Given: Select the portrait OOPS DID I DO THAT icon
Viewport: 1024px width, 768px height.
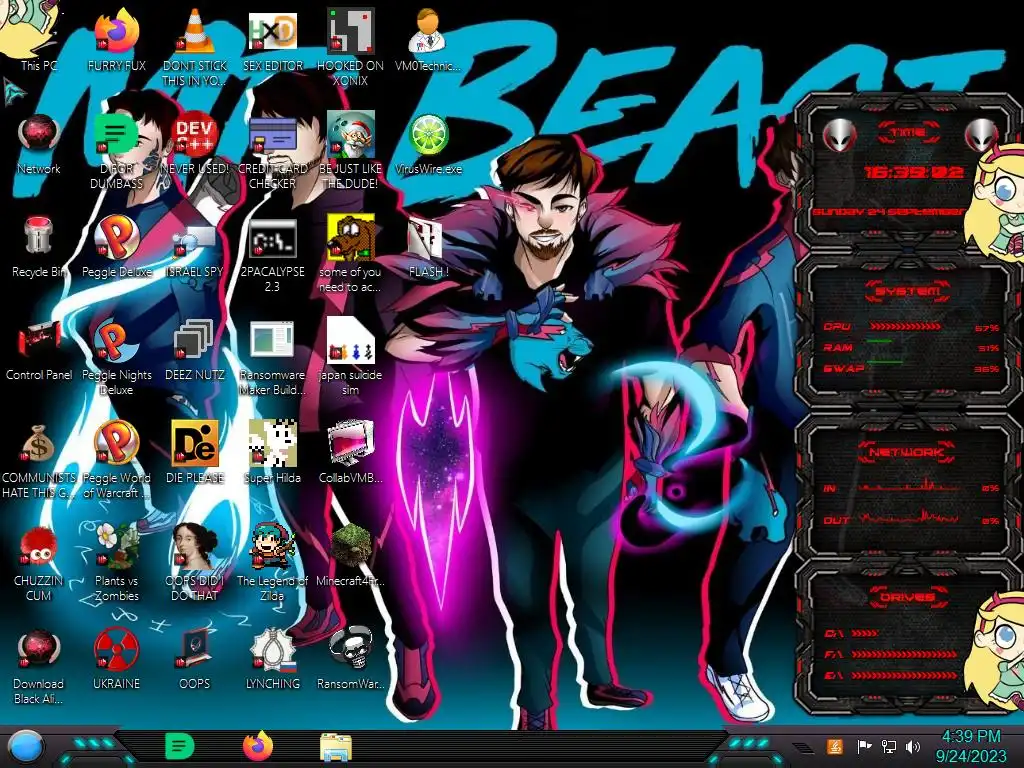Looking at the screenshot, I should point(194,563).
